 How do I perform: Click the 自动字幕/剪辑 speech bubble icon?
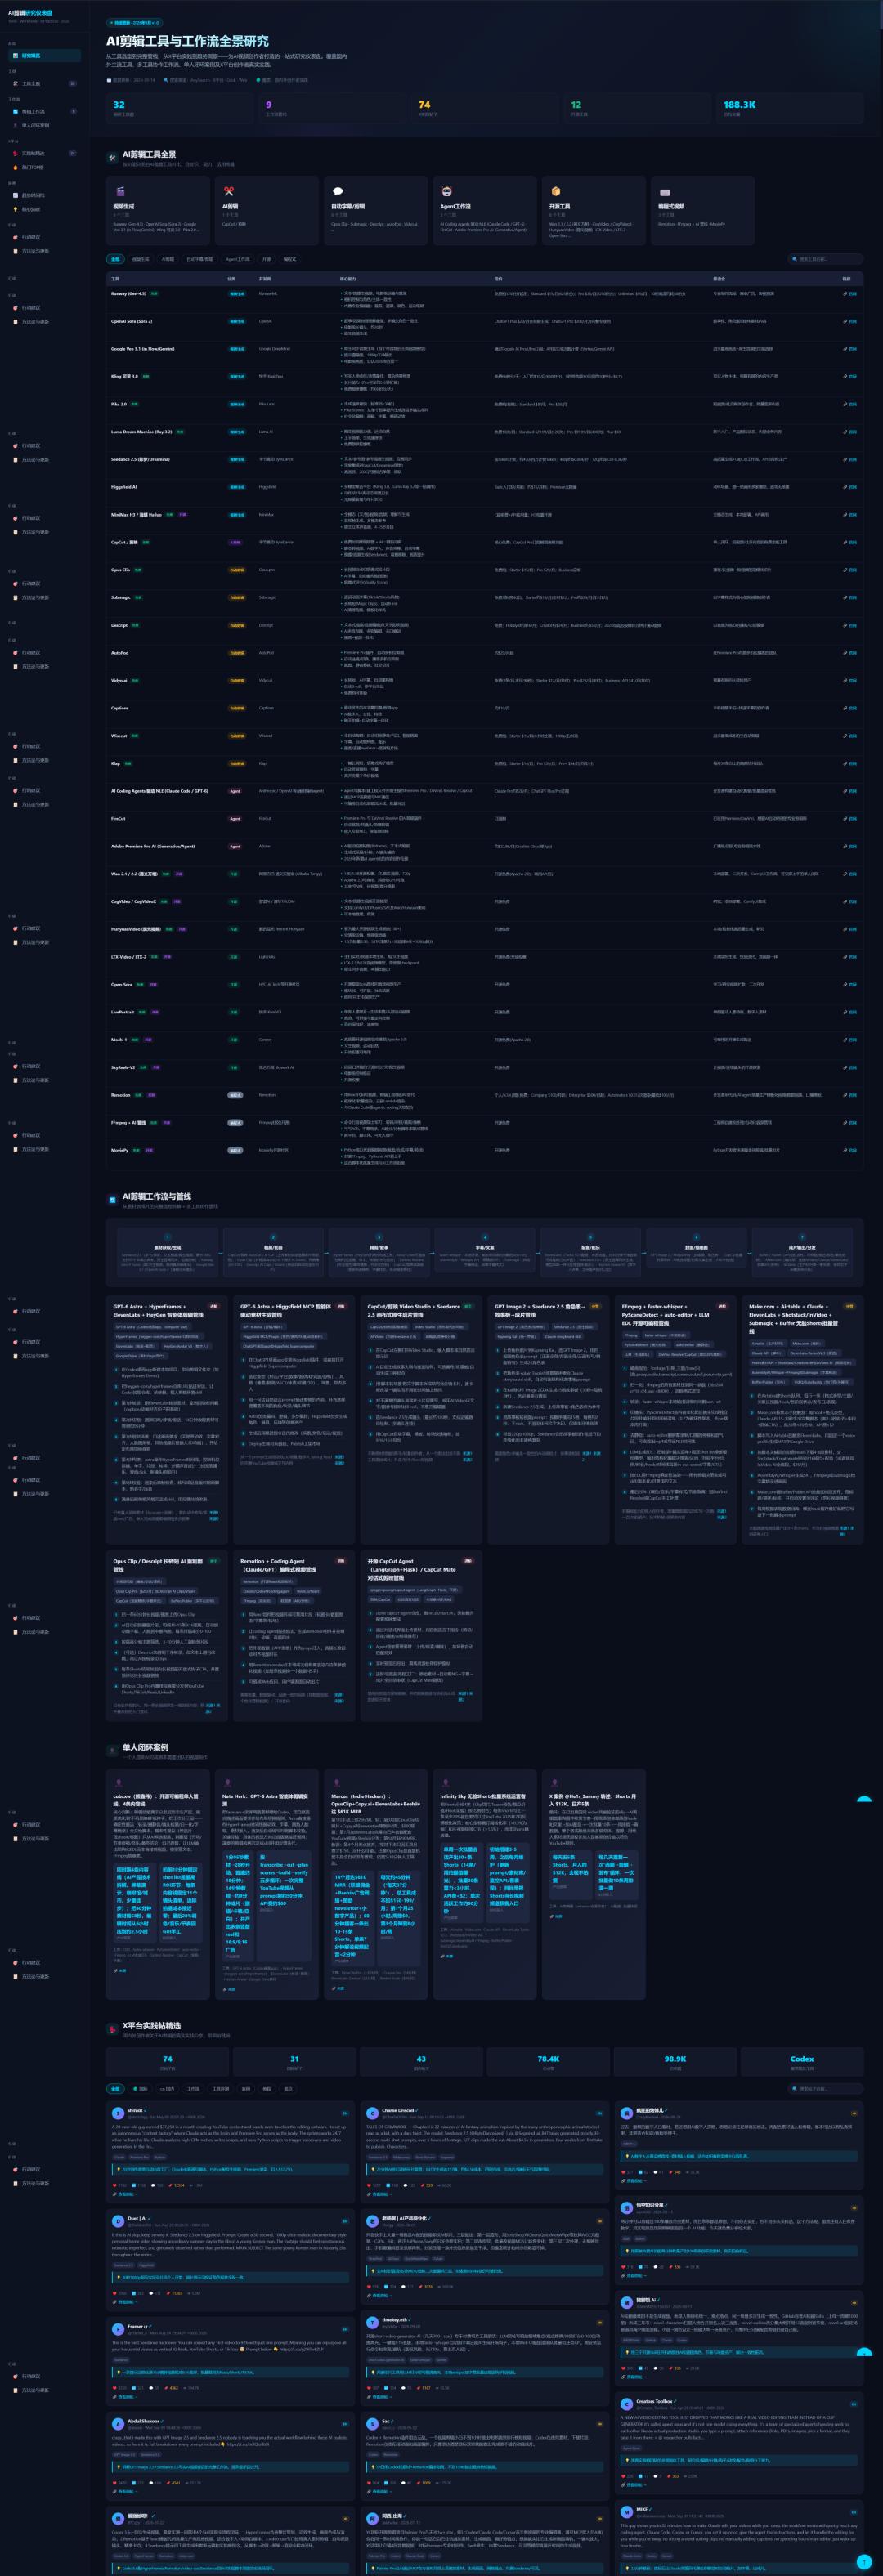[x=337, y=191]
